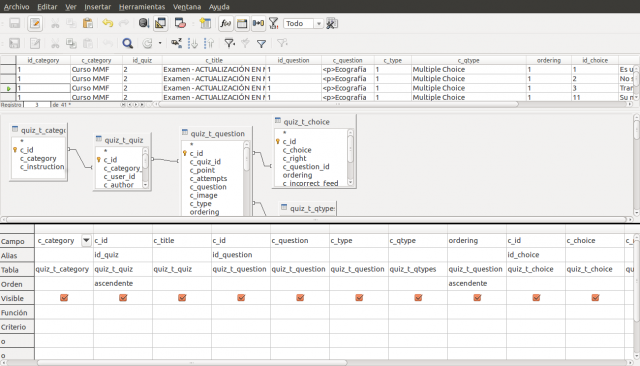The height and width of the screenshot is (366, 640).
Task: Click the Standard Filter blue funnel icon
Action: [261, 43]
